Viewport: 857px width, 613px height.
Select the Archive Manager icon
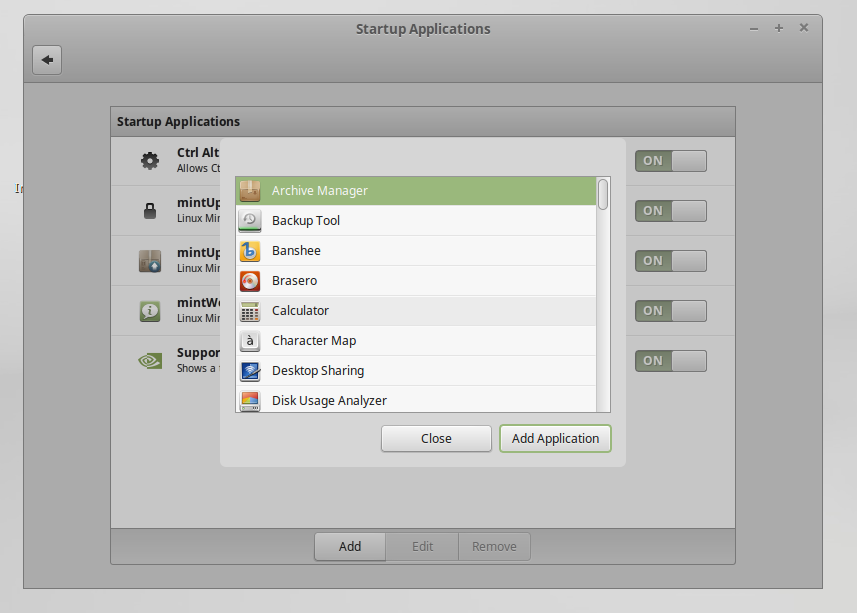250,190
